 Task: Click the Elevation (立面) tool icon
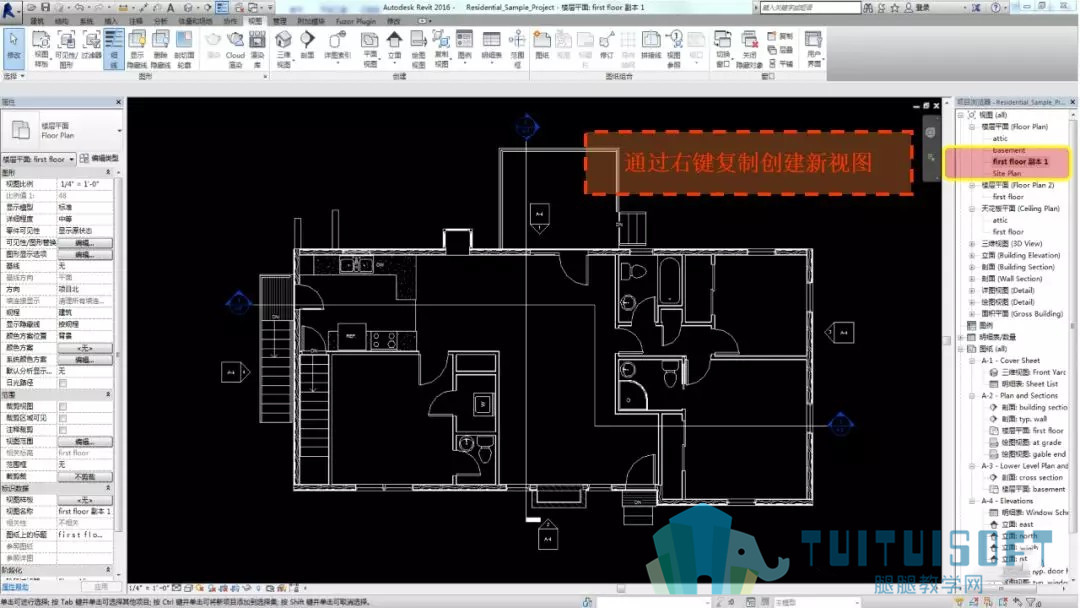click(x=394, y=45)
